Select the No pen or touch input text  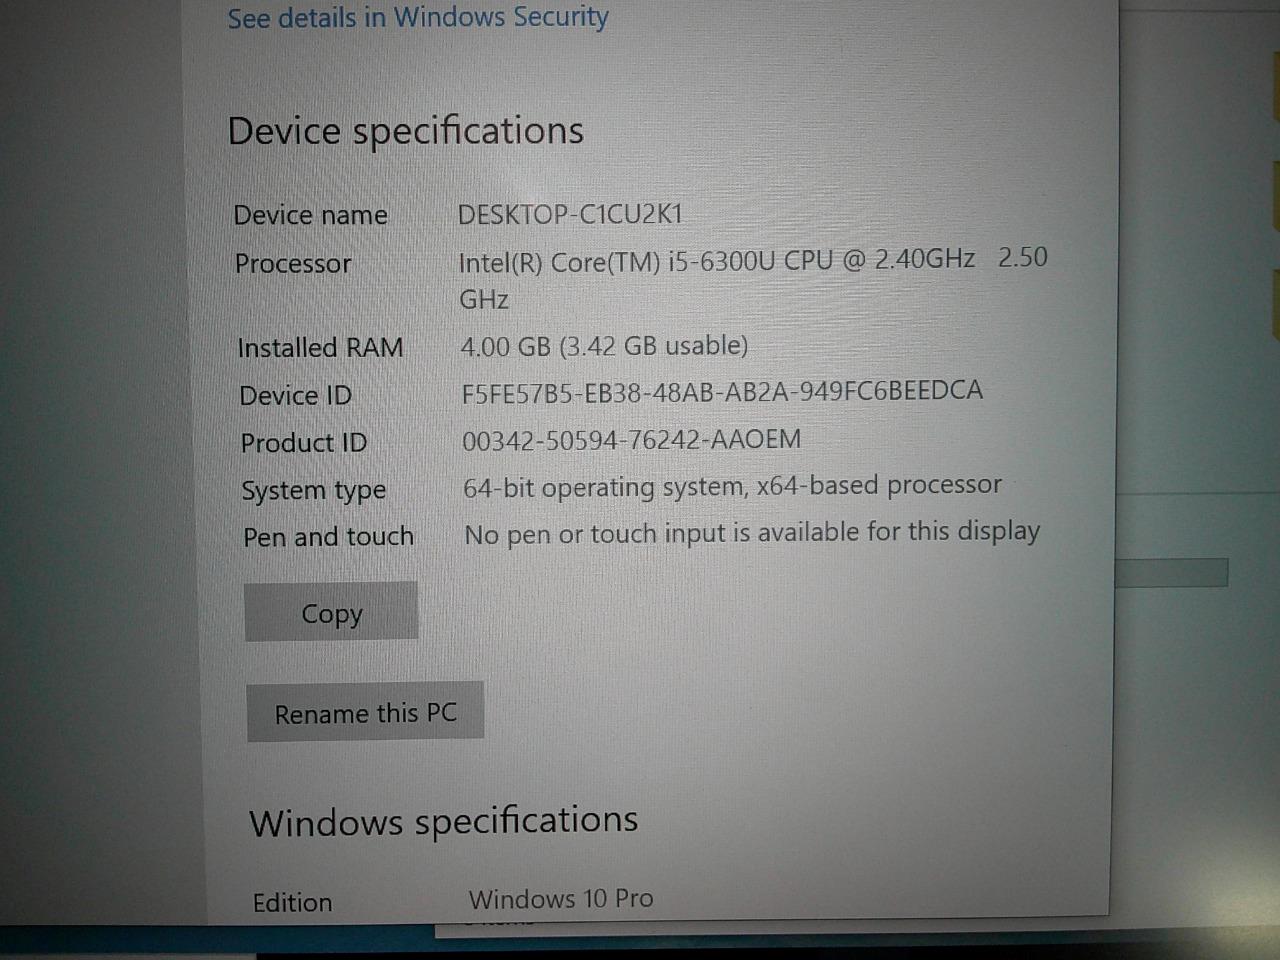coord(752,532)
